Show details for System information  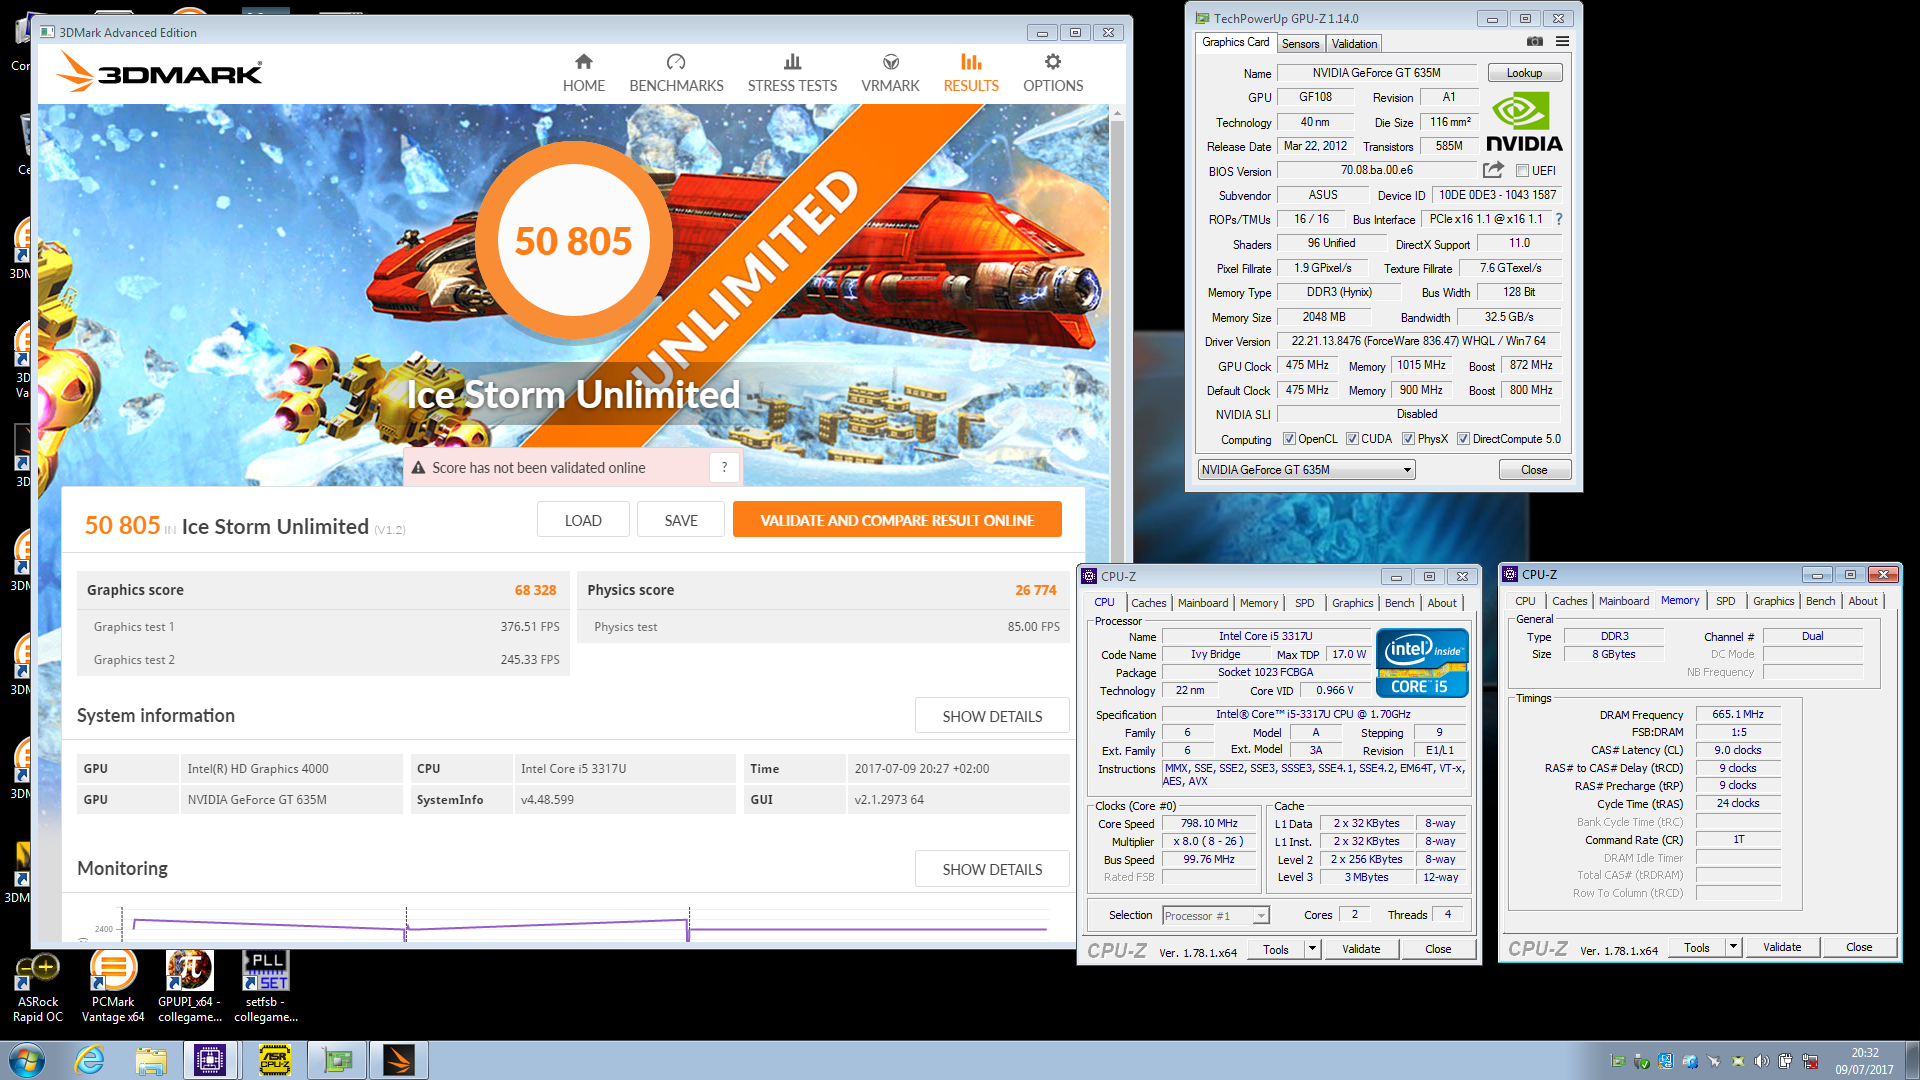click(992, 716)
